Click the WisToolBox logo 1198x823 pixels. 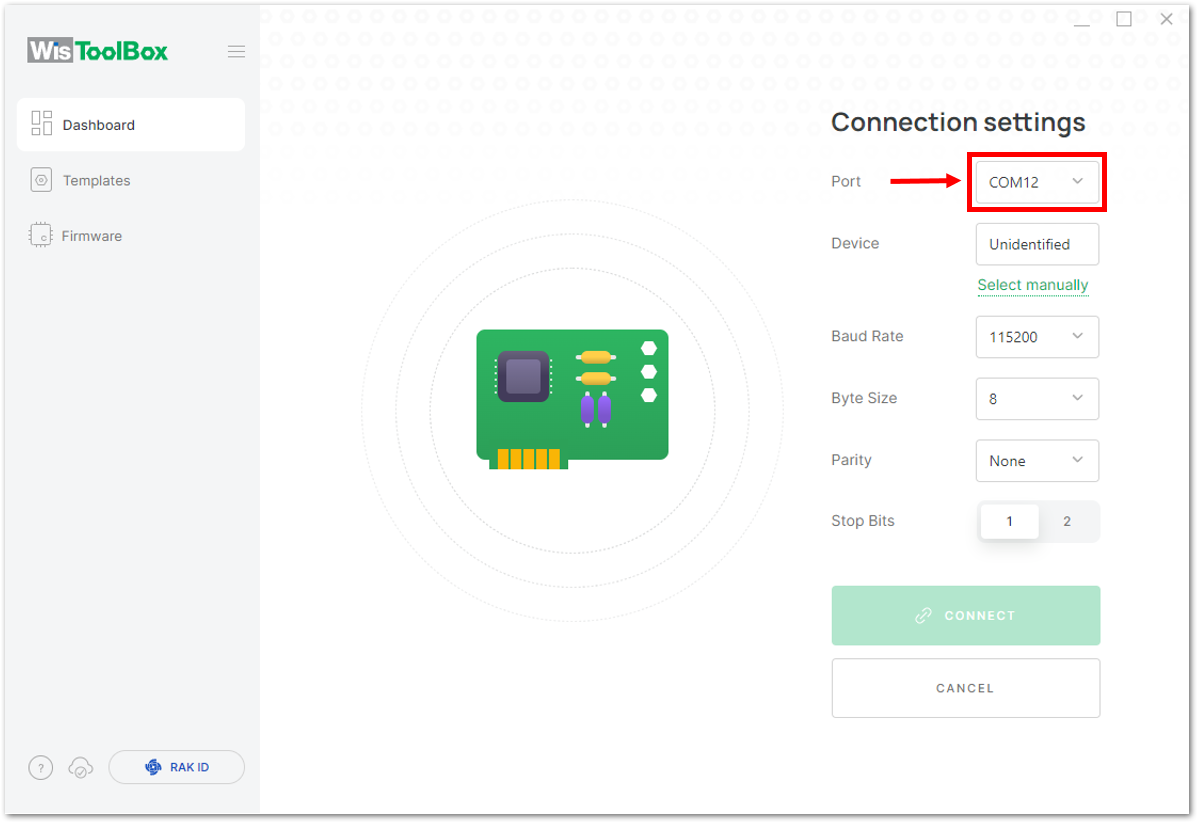98,50
